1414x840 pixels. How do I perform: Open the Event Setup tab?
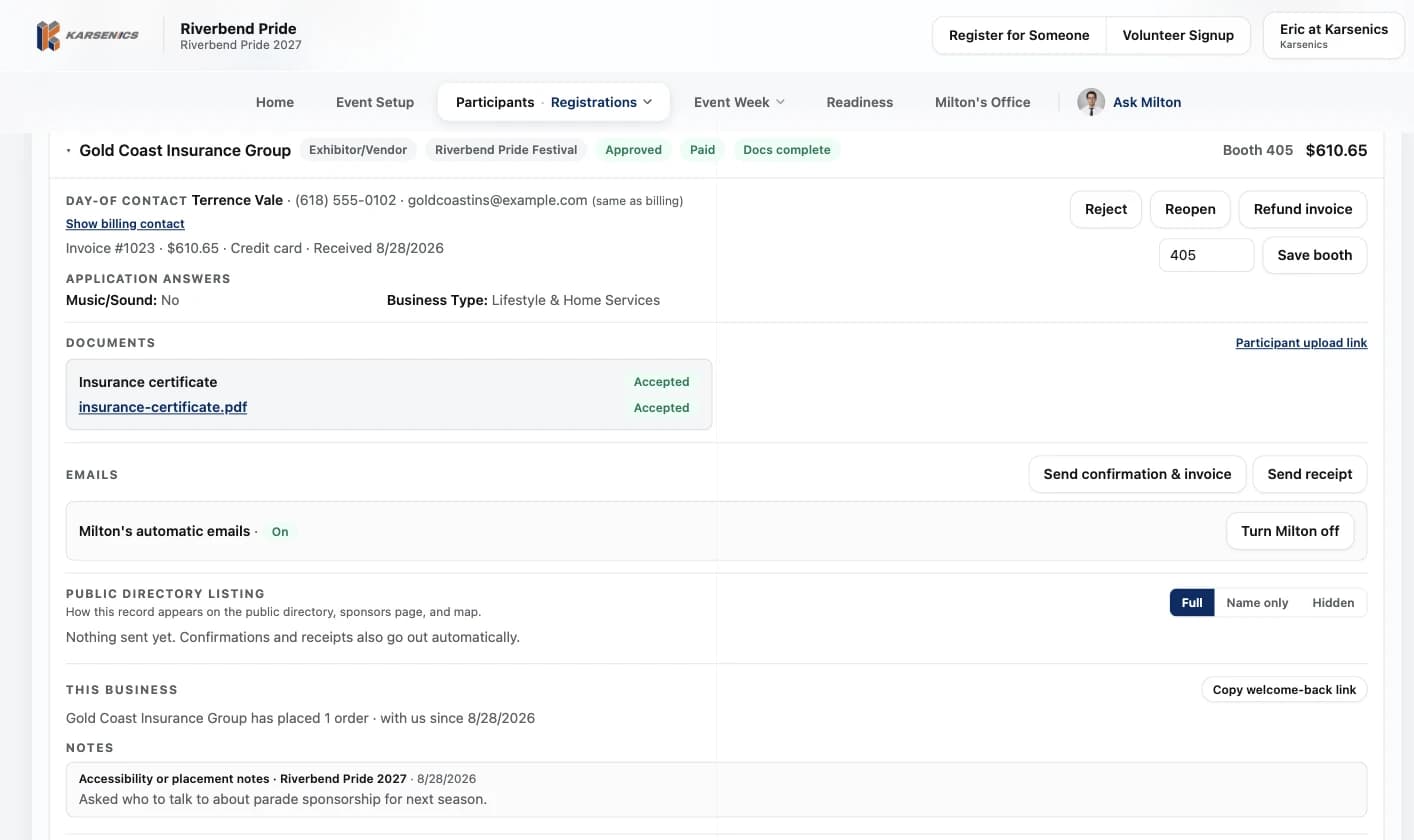pyautogui.click(x=375, y=102)
